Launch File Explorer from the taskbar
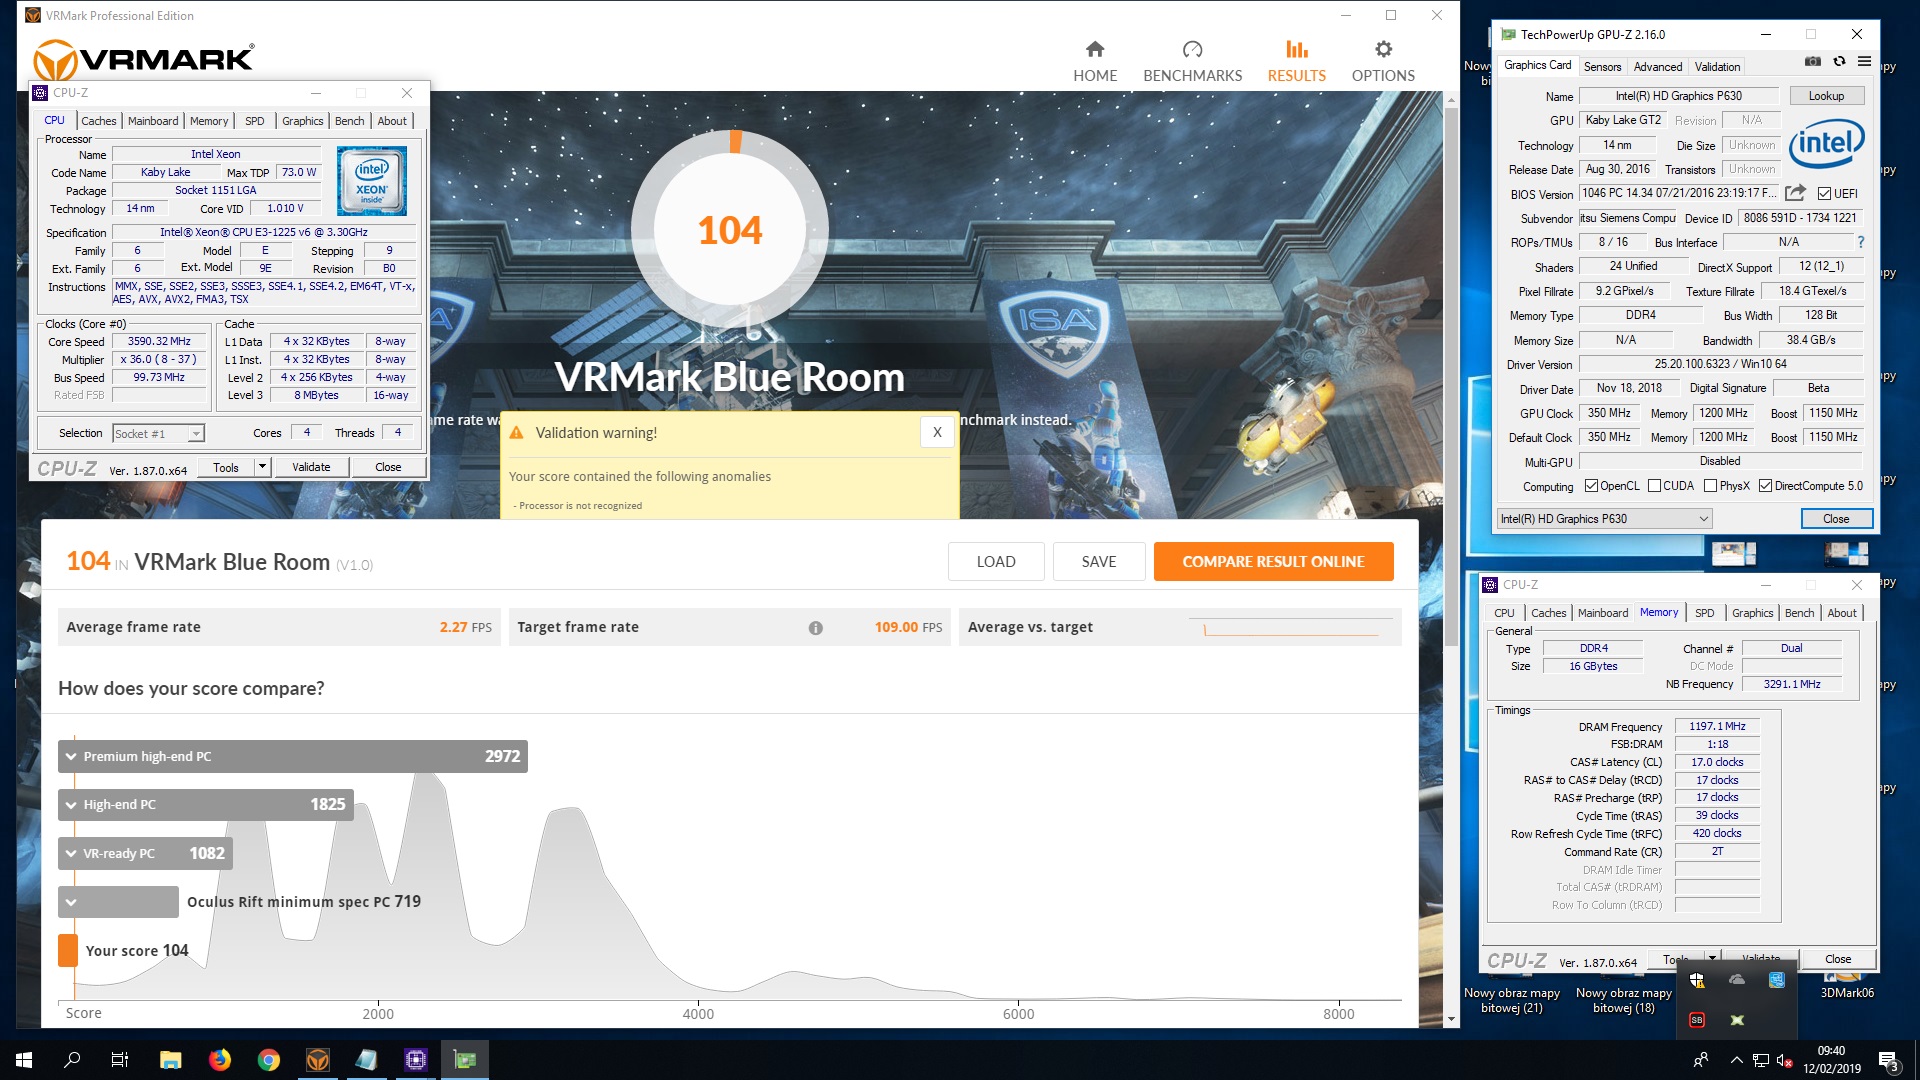The width and height of the screenshot is (1920, 1080). point(170,1060)
